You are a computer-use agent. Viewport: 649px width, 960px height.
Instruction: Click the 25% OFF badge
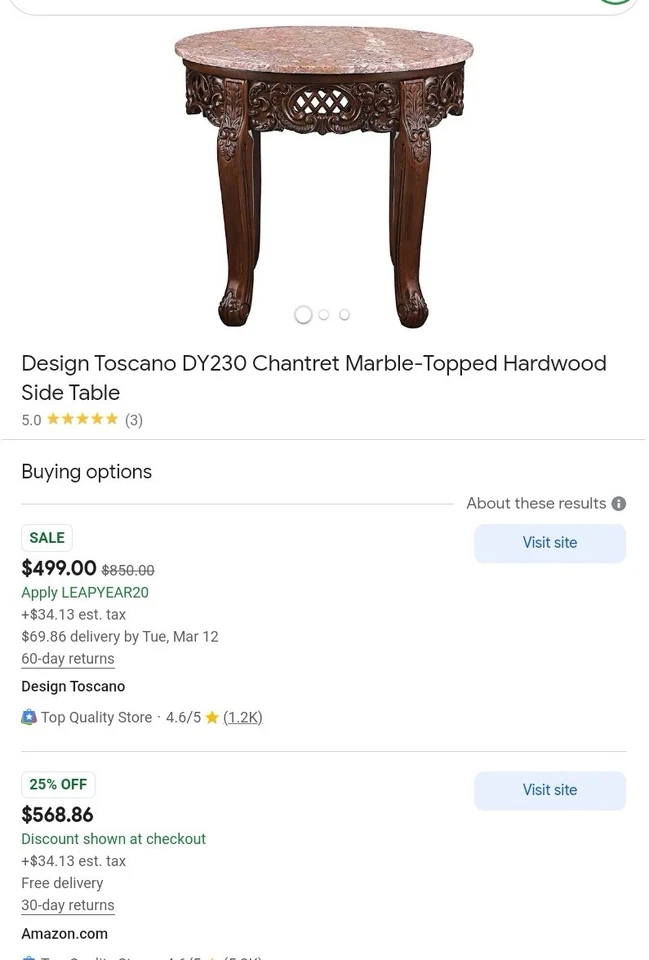coord(57,784)
